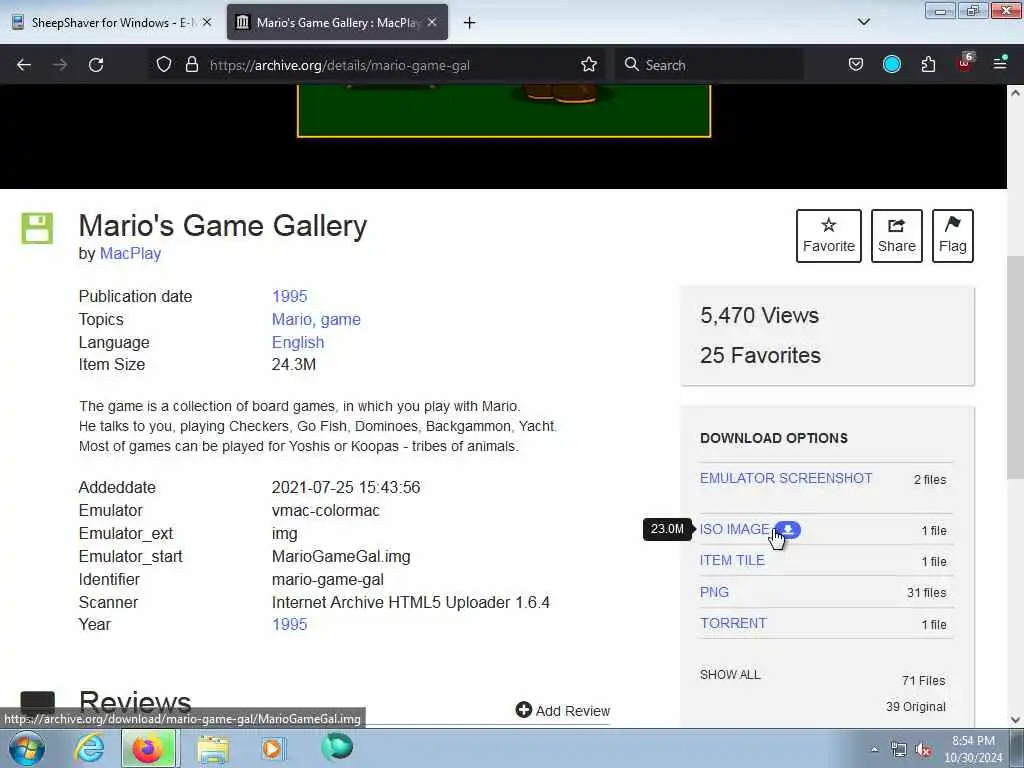
Task: Select the '25 Favorites' text
Action: 760,355
